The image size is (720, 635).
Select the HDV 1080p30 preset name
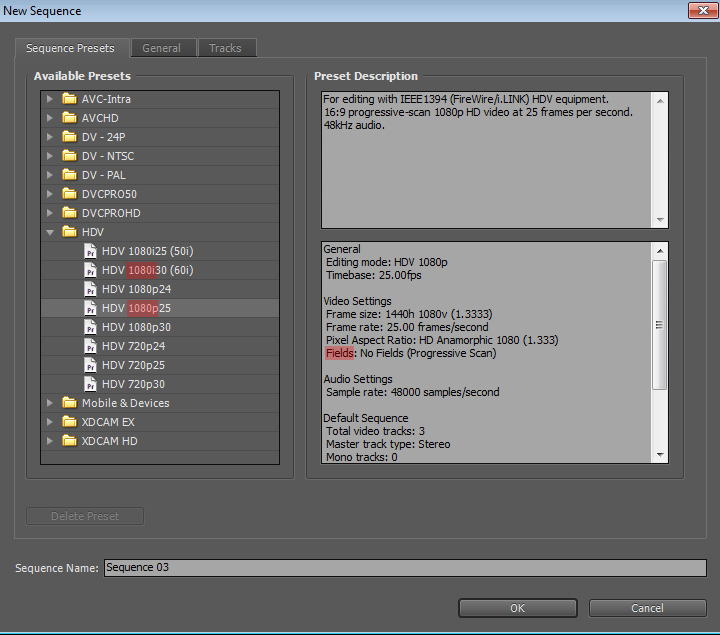pos(136,327)
